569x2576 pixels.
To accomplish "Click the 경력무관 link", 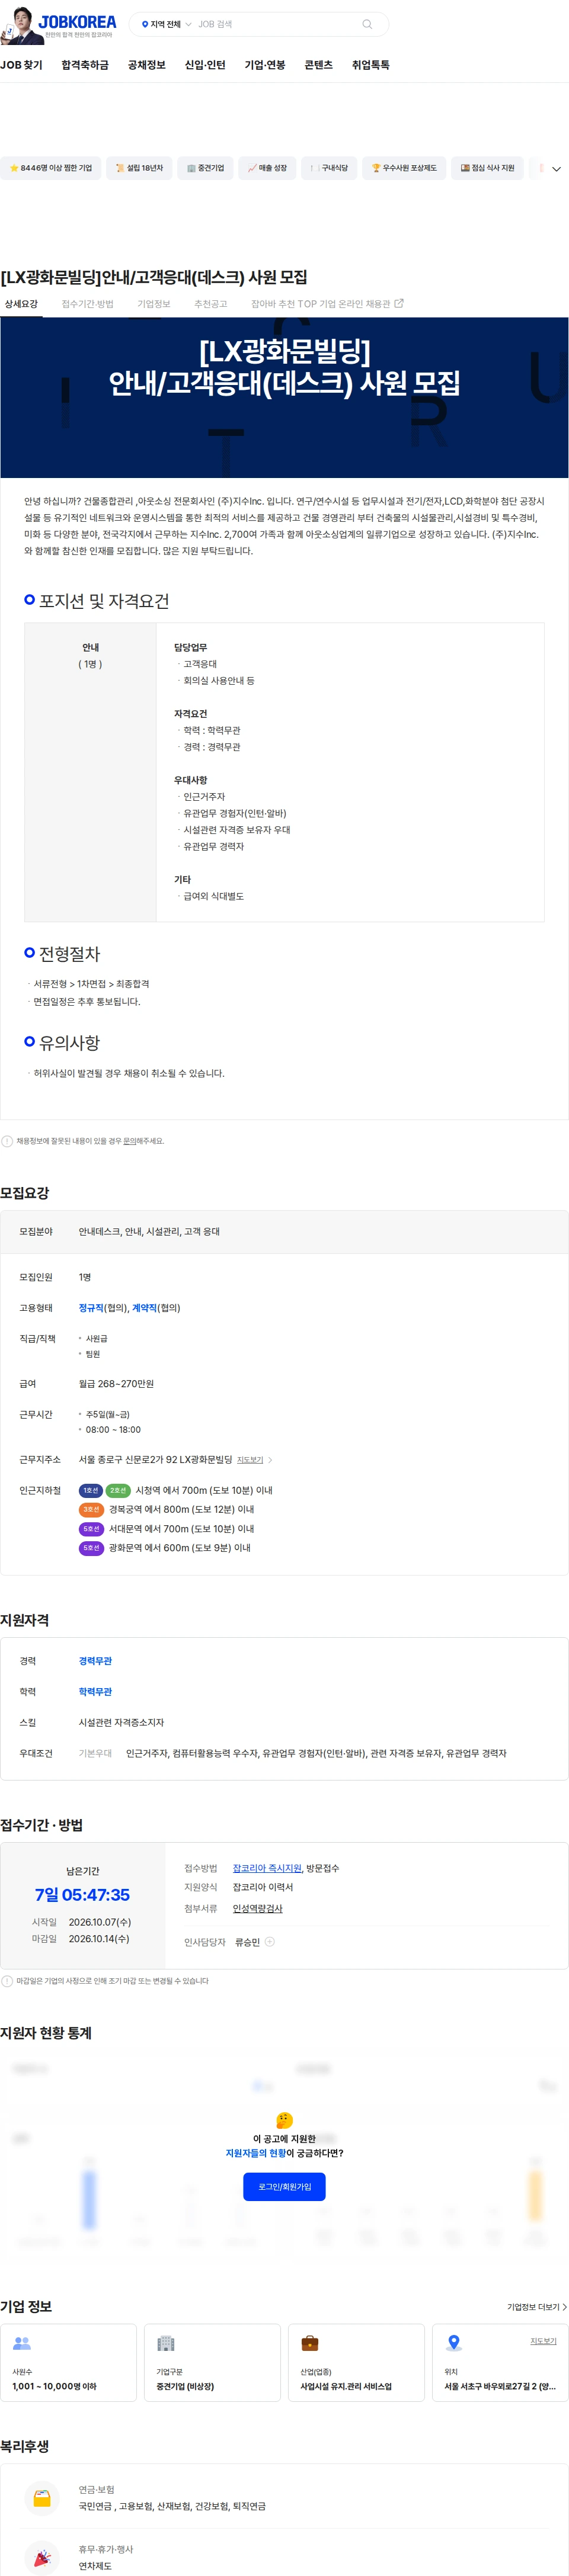I will pyautogui.click(x=95, y=1661).
